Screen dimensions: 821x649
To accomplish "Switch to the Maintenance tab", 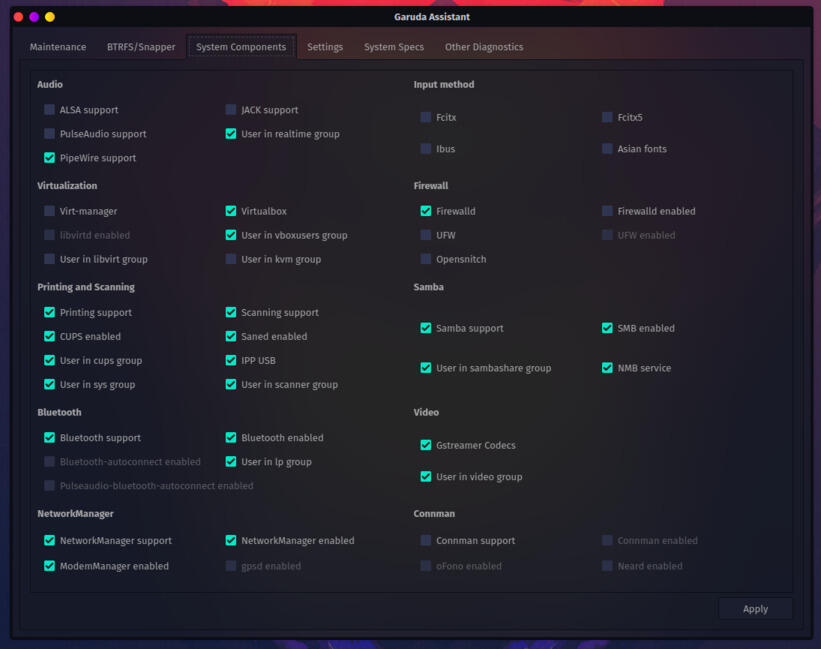I will pyautogui.click(x=58, y=47).
